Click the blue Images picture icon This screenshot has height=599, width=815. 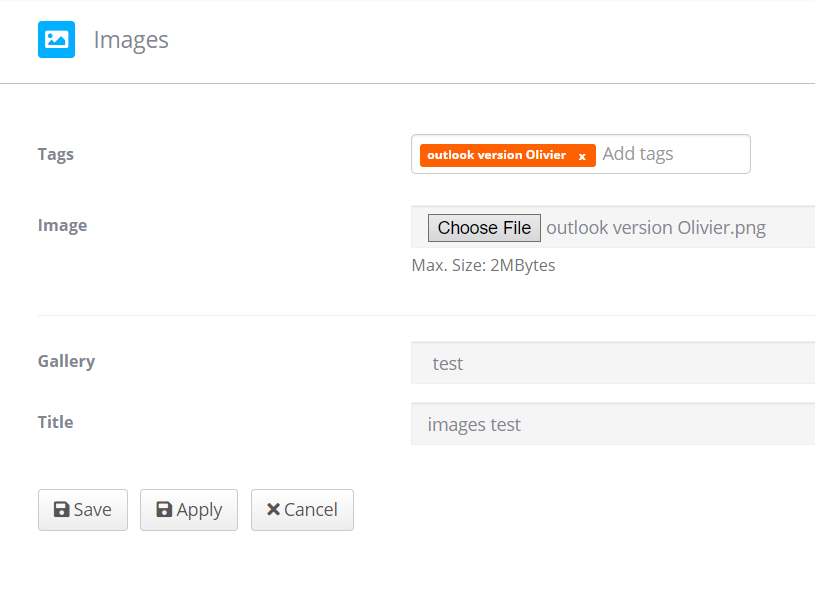click(56, 39)
